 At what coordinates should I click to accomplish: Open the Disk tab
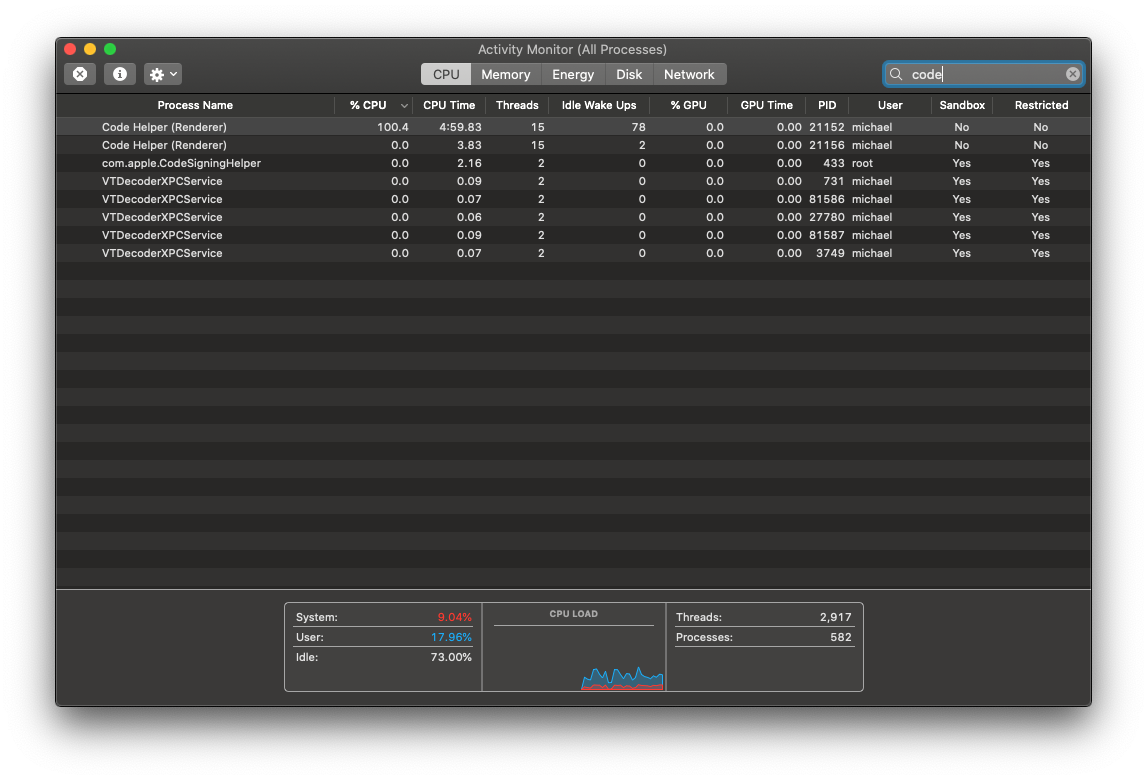[x=628, y=73]
